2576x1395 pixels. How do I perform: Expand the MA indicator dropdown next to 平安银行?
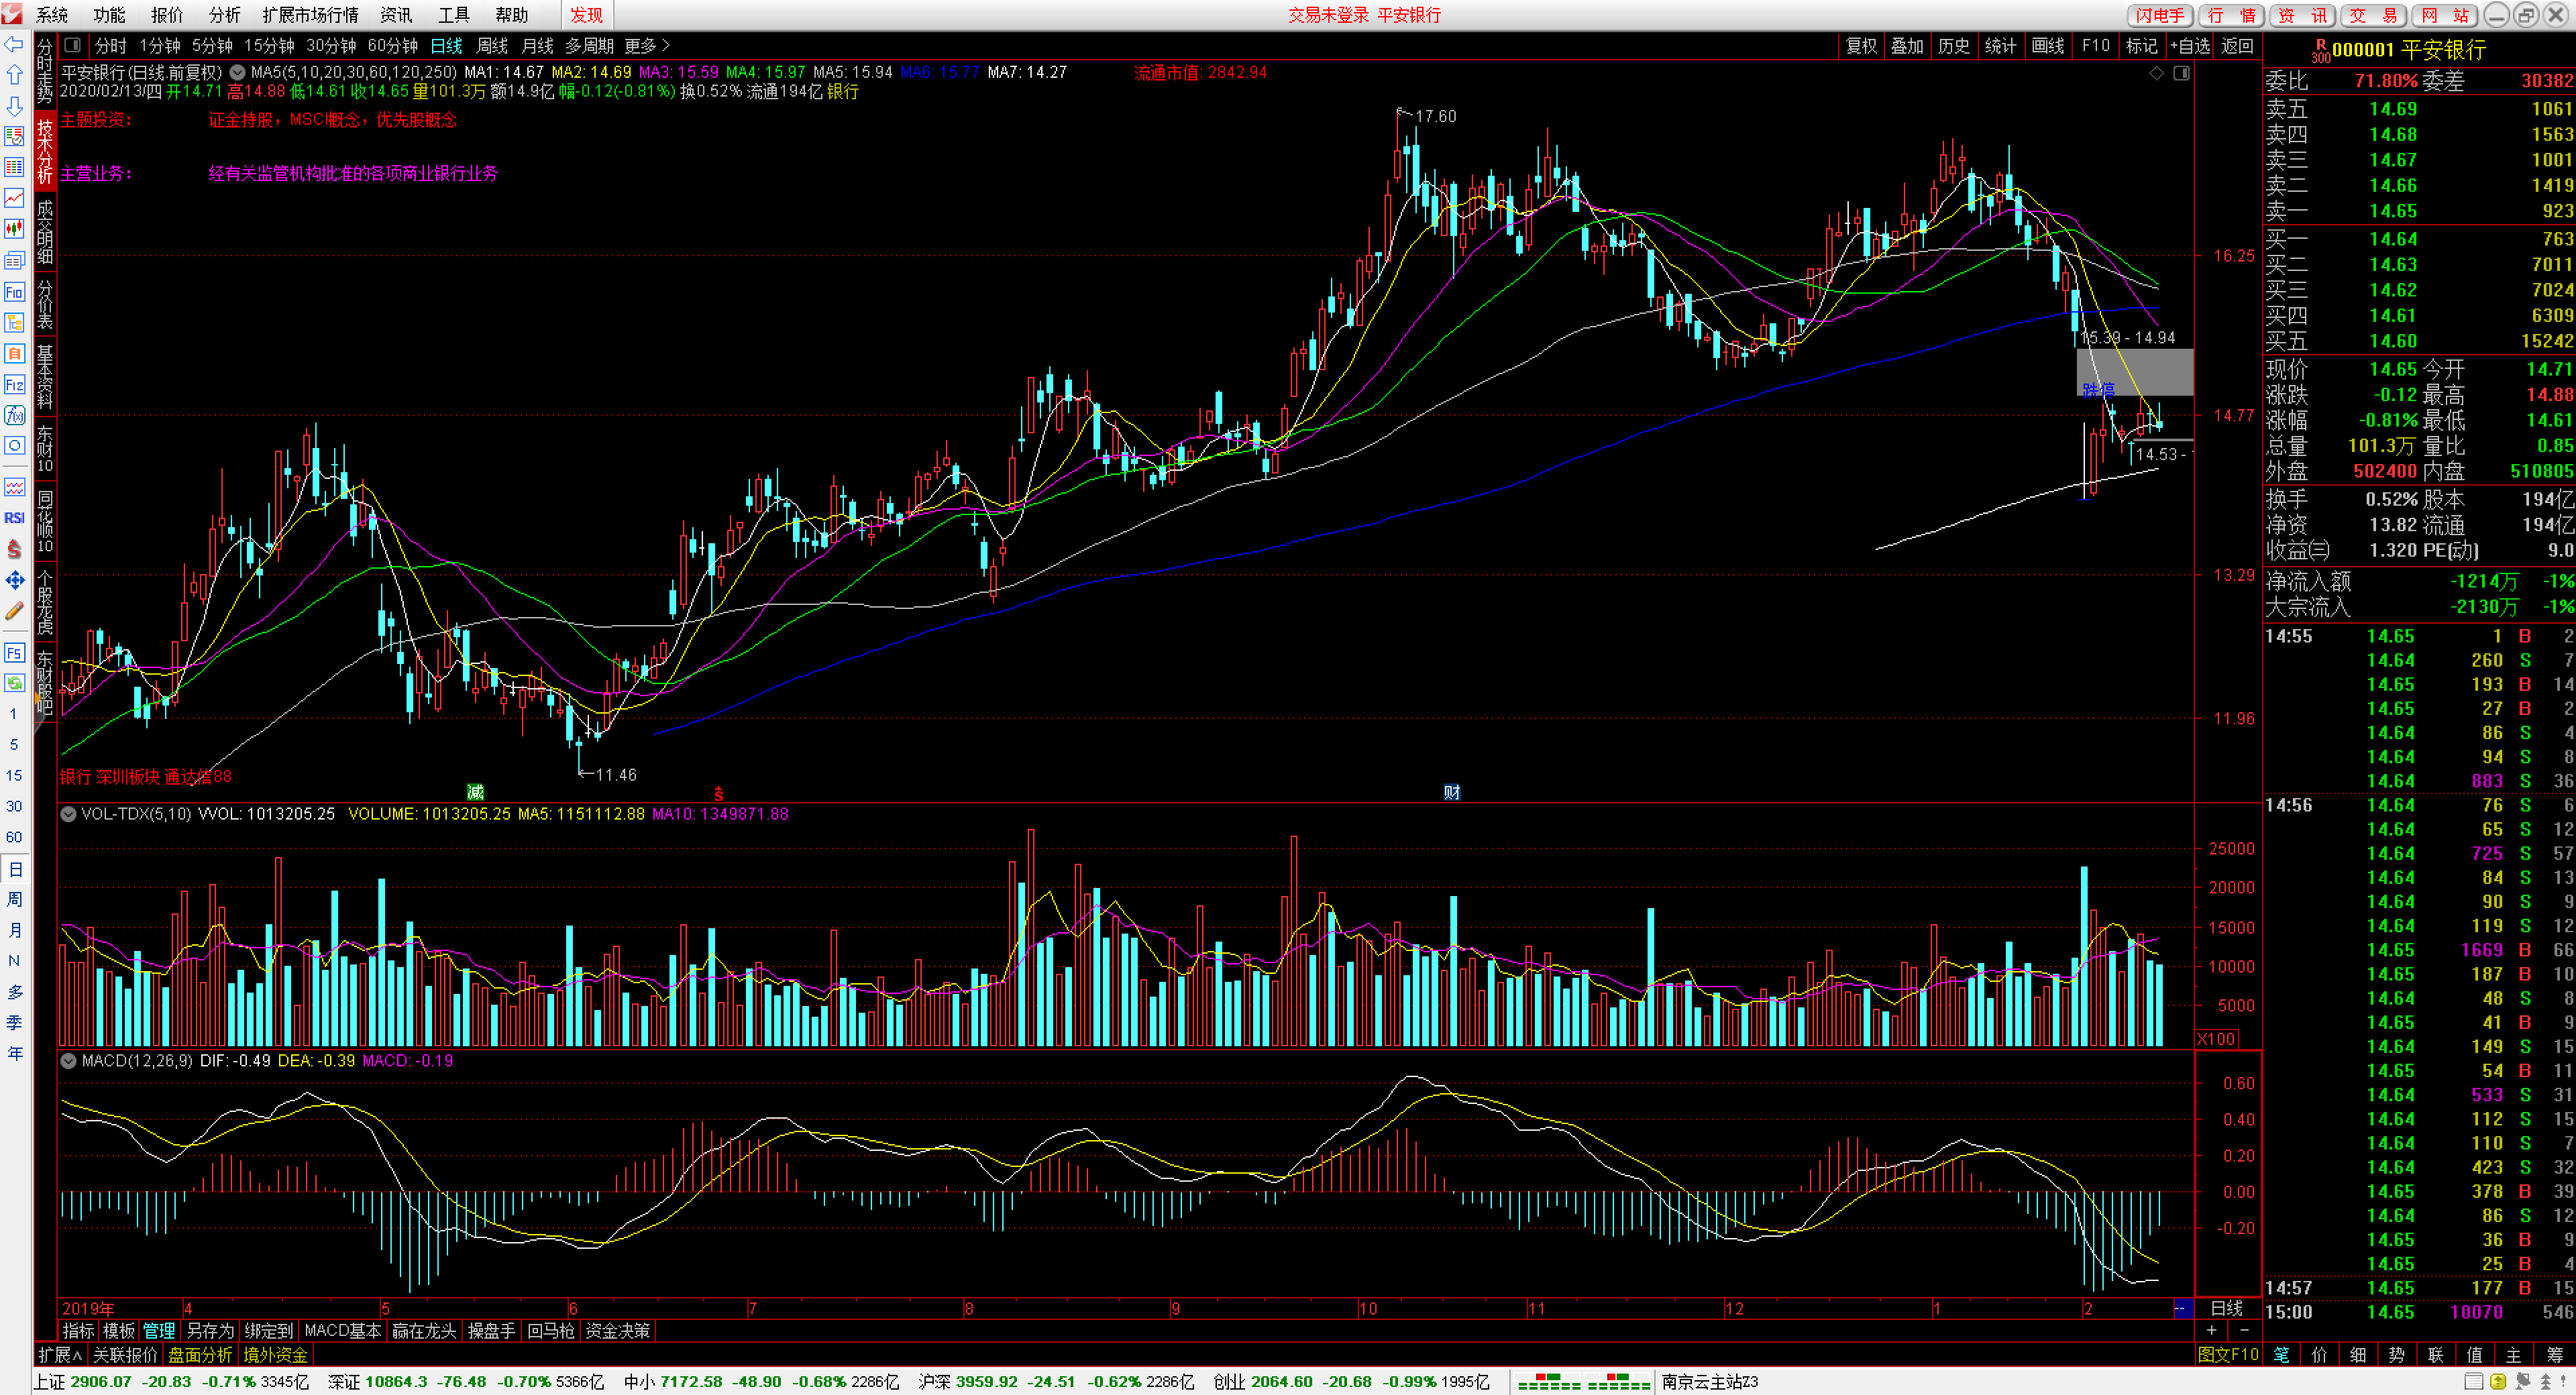[x=237, y=72]
